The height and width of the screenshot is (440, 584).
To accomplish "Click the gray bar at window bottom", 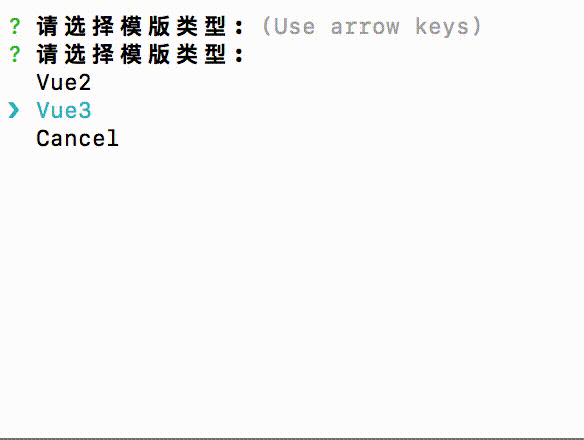I will point(292,439).
